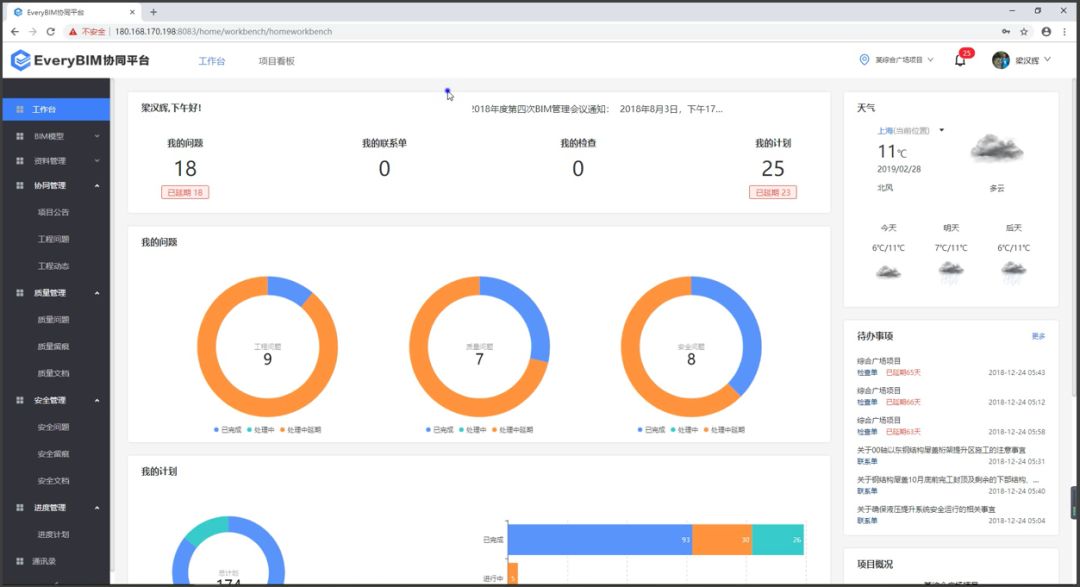
Task: Collapse 安全管理 using its chevron
Action: (x=97, y=400)
